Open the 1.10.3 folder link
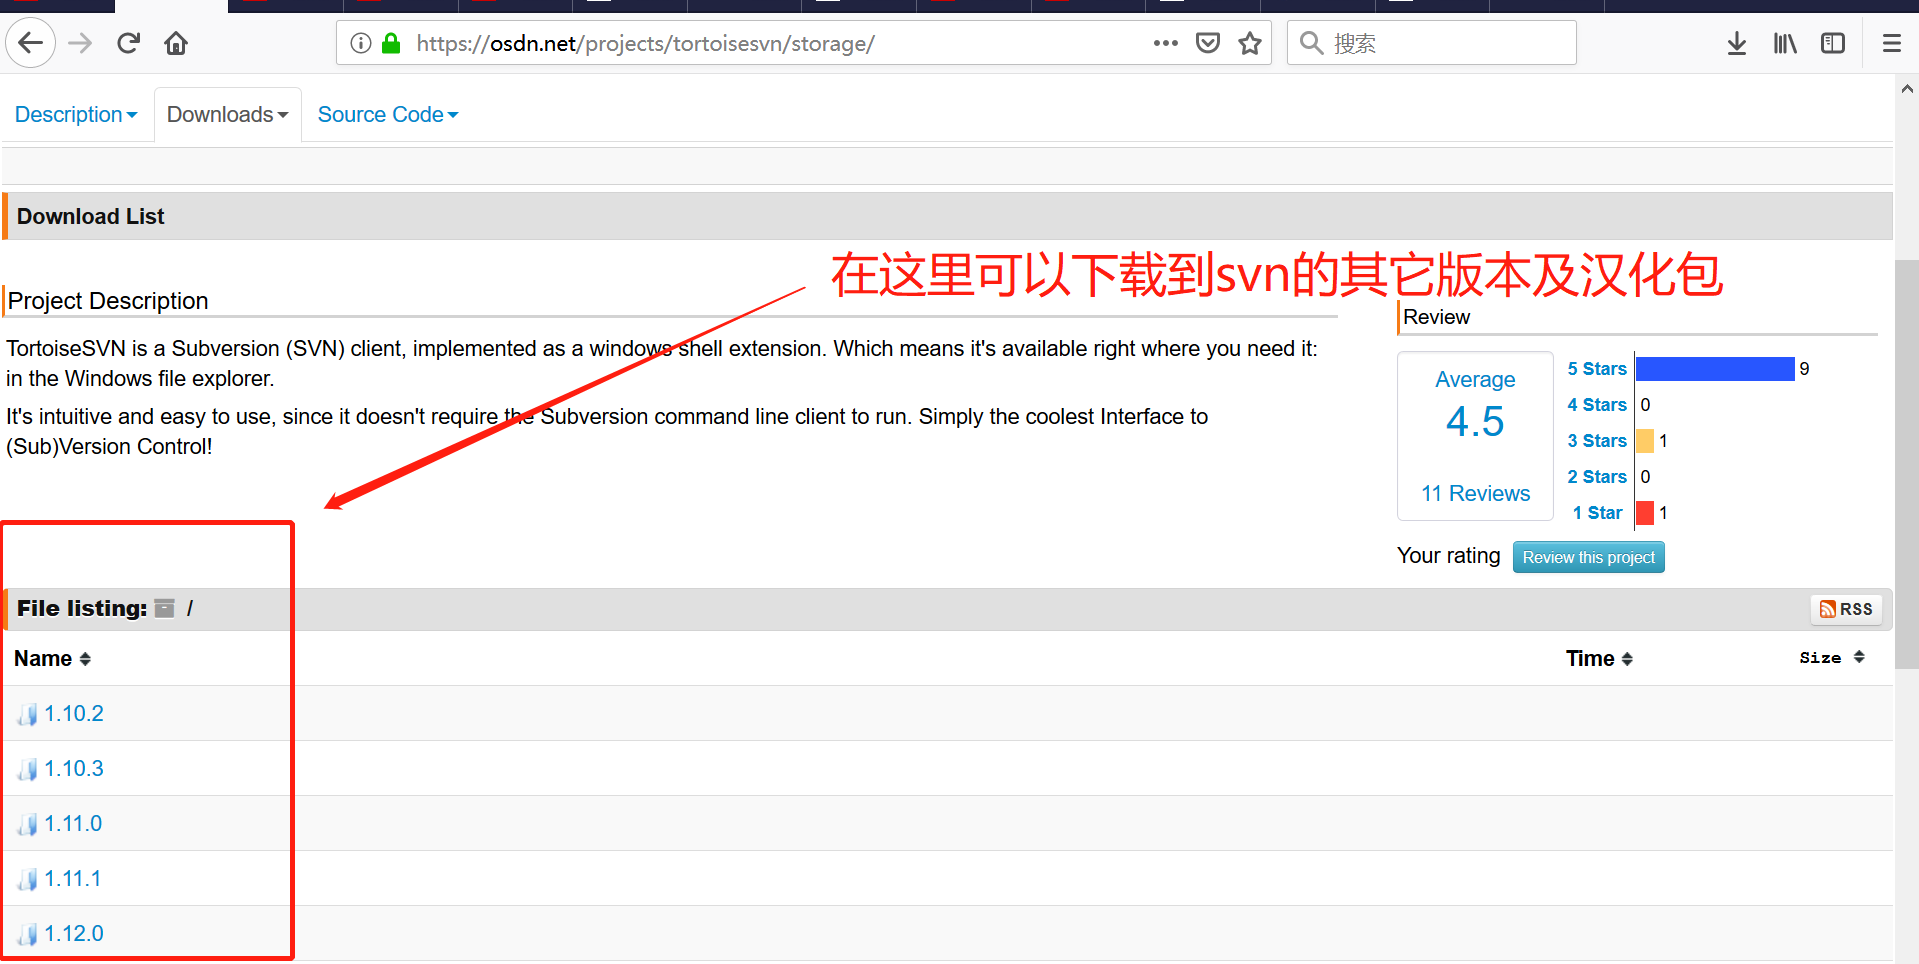The width and height of the screenshot is (1919, 964). click(x=74, y=768)
